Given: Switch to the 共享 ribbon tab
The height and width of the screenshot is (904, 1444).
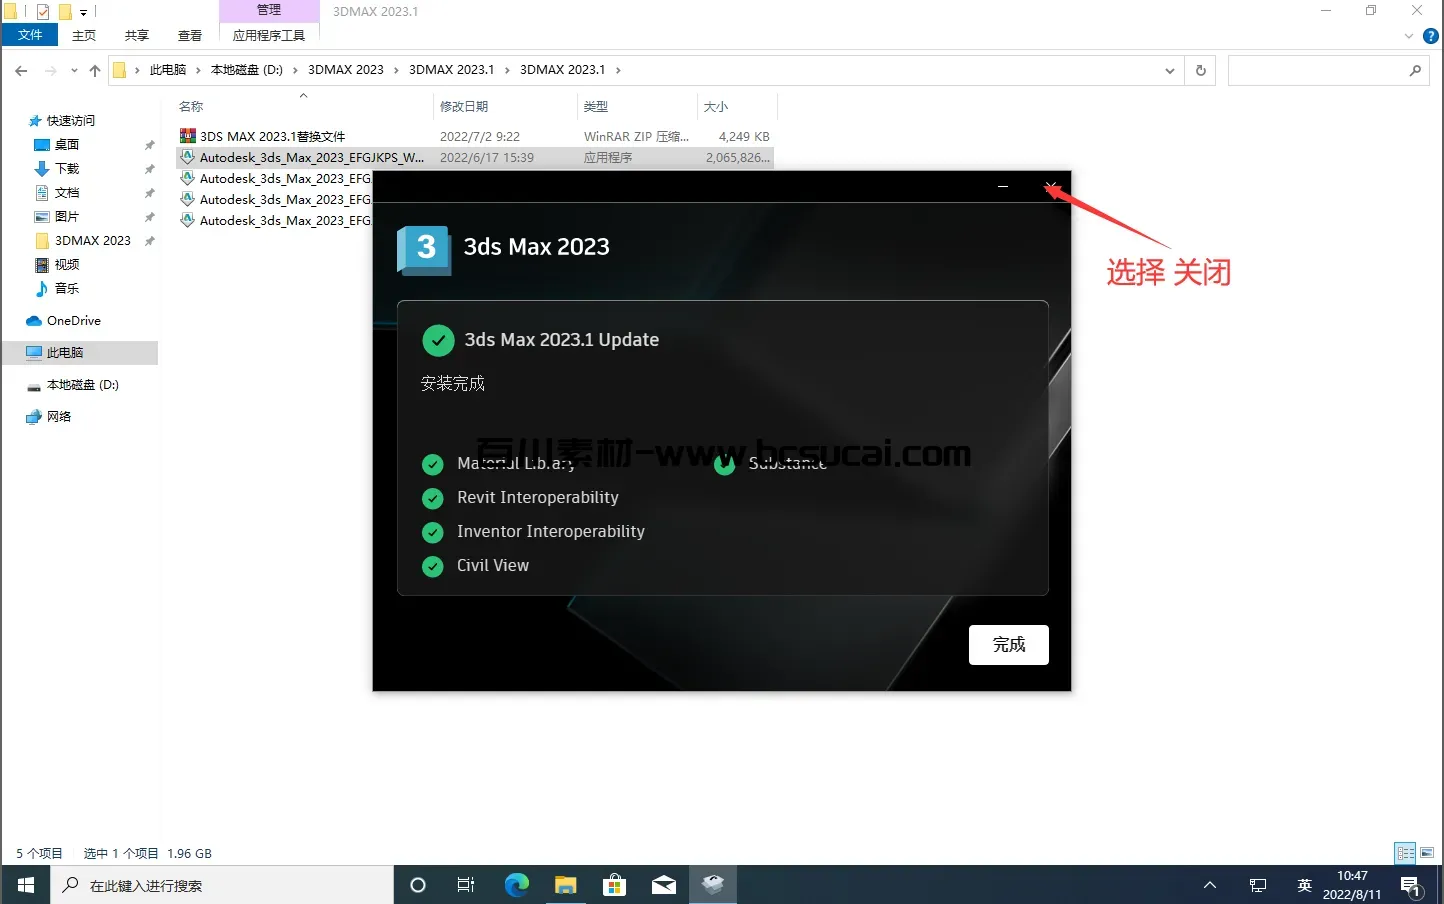Looking at the screenshot, I should (x=137, y=35).
